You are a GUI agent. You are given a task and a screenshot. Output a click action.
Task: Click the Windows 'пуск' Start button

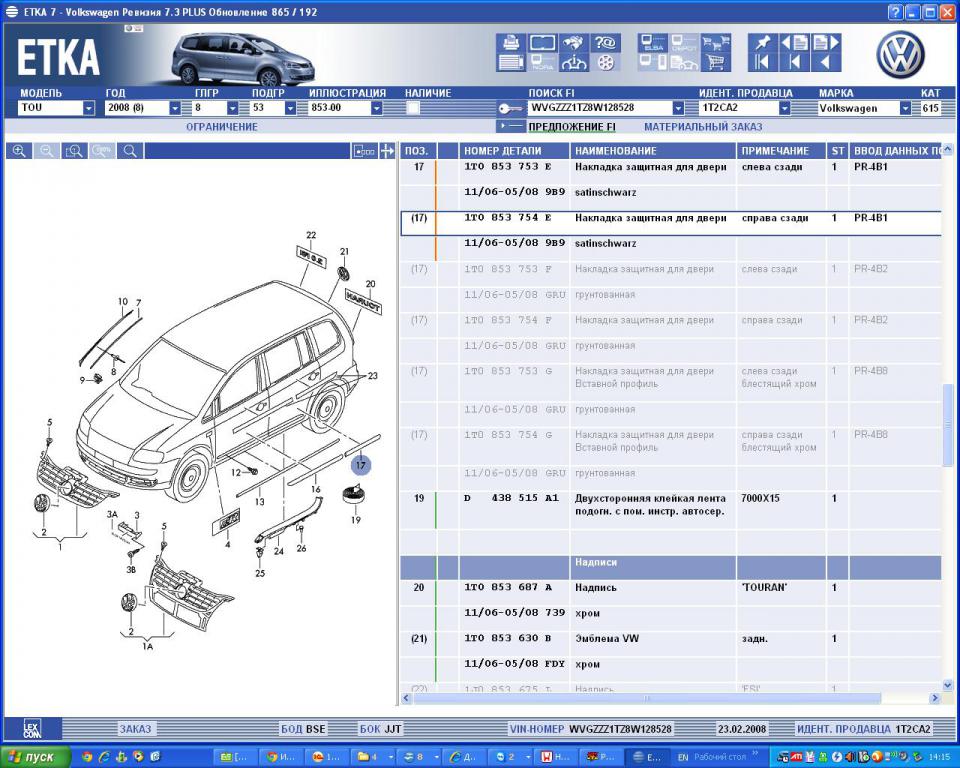(35, 757)
